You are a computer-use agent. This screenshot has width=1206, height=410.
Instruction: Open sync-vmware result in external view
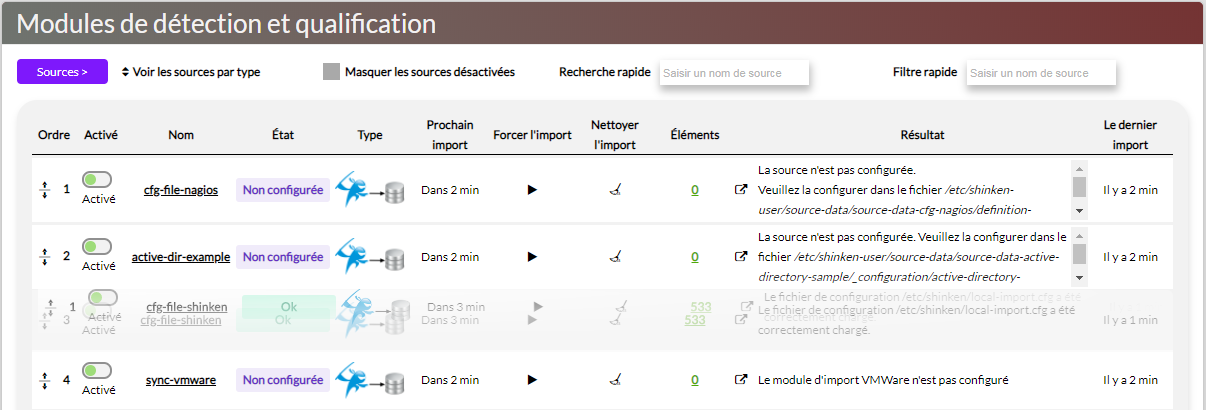(x=741, y=380)
